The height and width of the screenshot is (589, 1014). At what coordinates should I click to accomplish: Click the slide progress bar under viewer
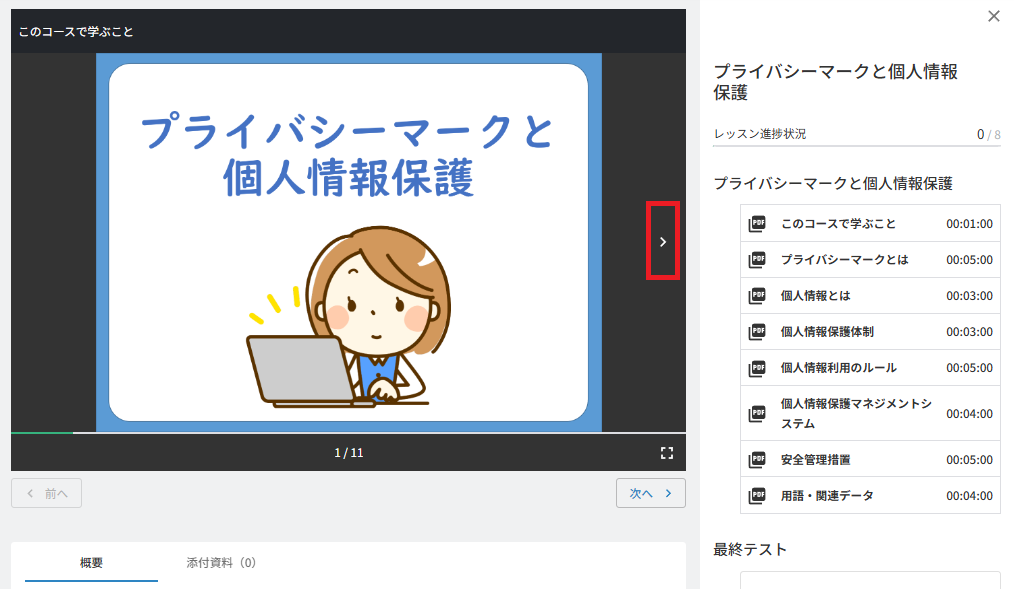click(x=349, y=433)
